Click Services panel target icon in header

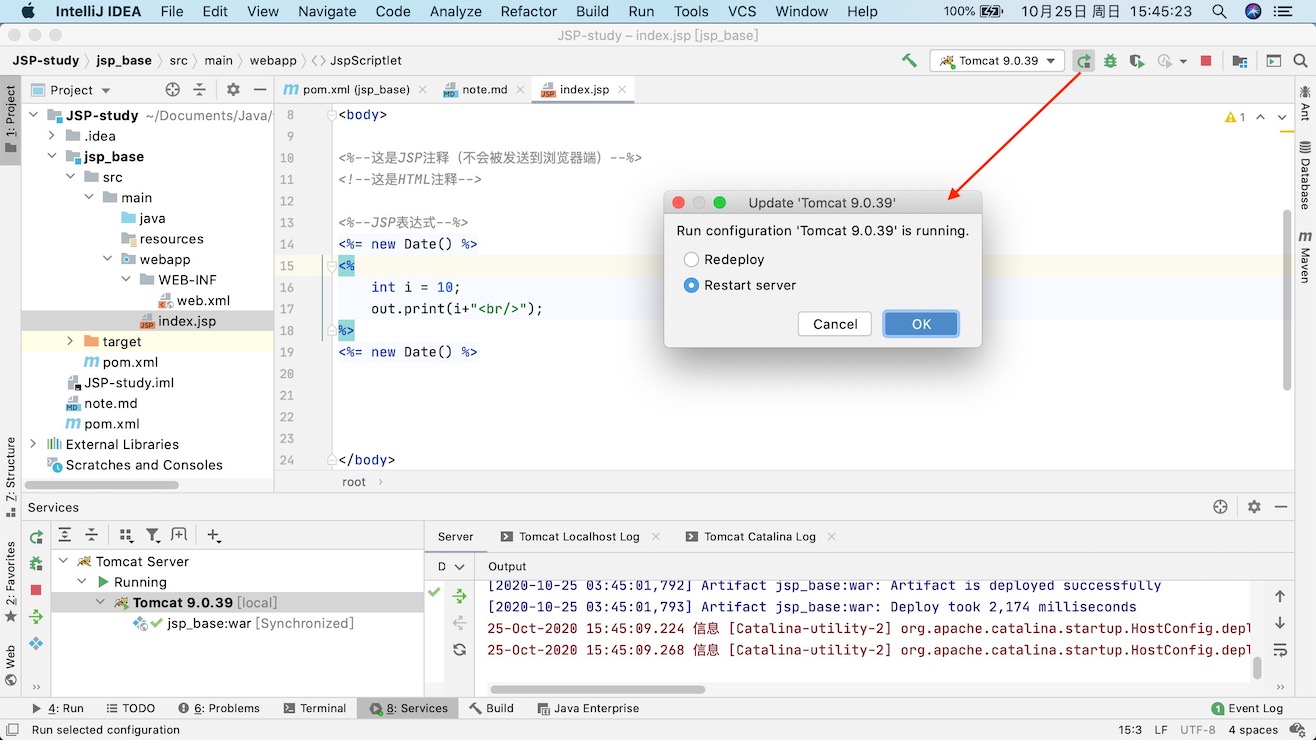point(1220,507)
